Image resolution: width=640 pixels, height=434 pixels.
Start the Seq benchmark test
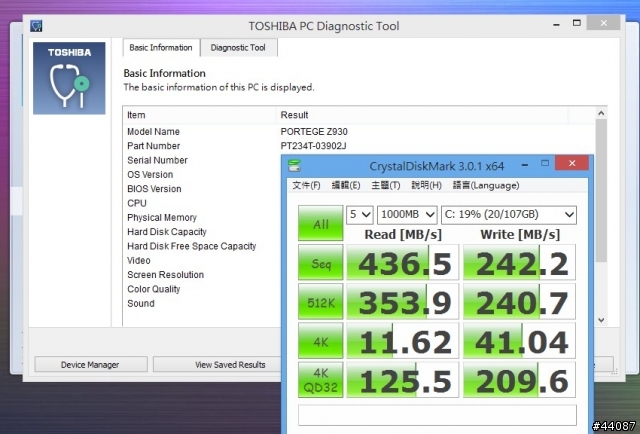[321, 262]
